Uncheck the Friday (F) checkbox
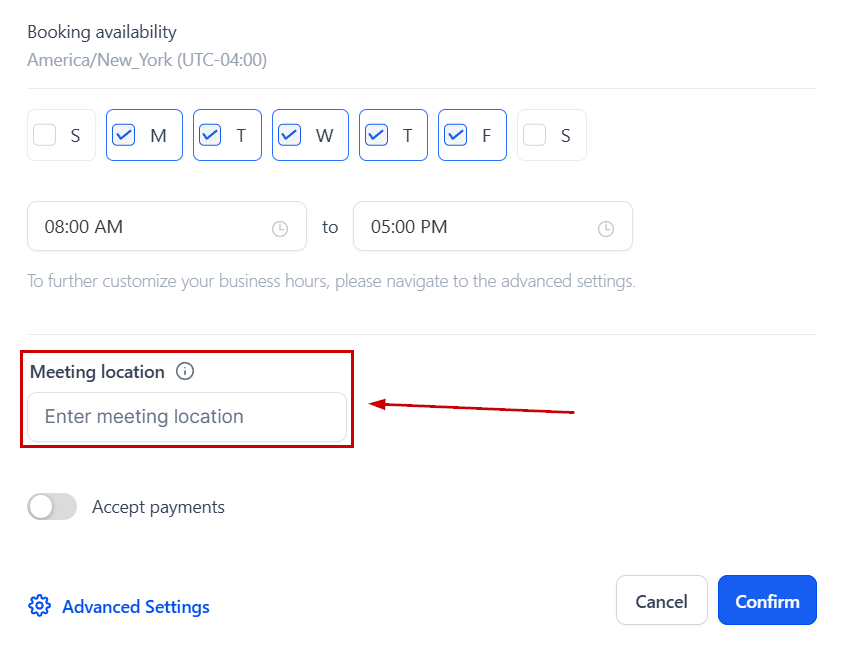This screenshot has width=841, height=647. 455,135
